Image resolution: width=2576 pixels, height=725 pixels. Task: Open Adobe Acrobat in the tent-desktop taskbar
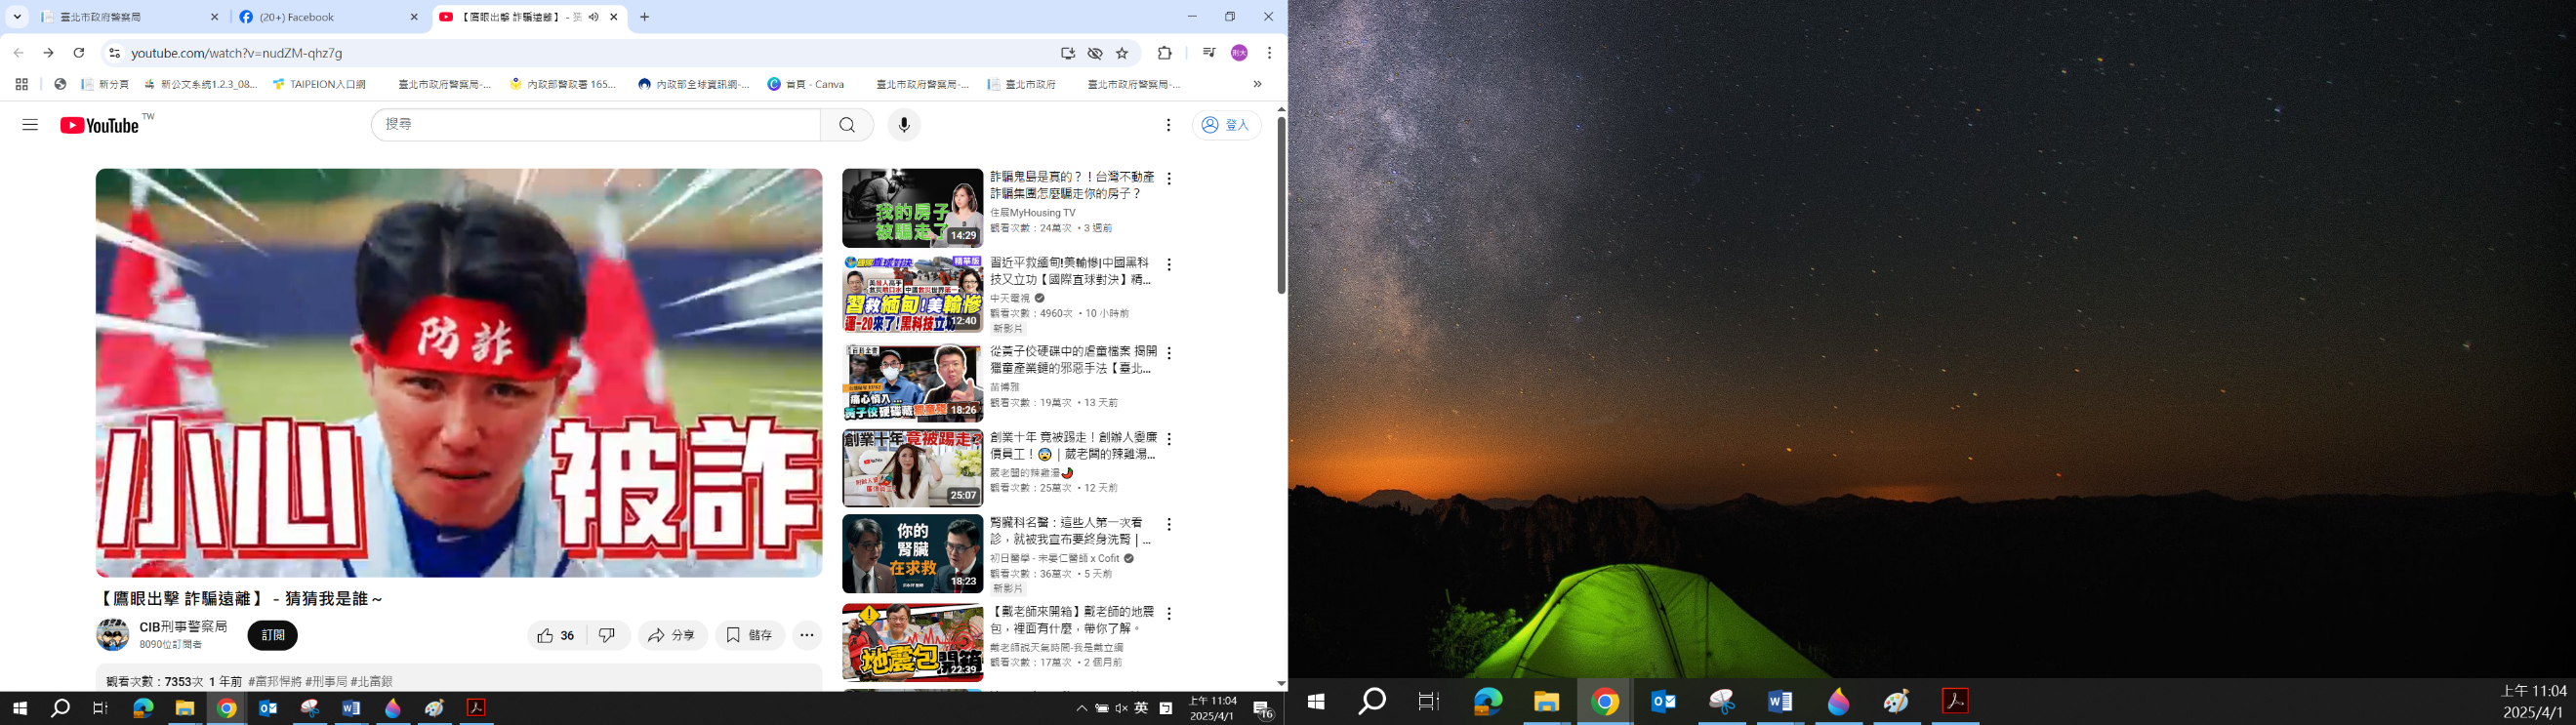point(1955,702)
